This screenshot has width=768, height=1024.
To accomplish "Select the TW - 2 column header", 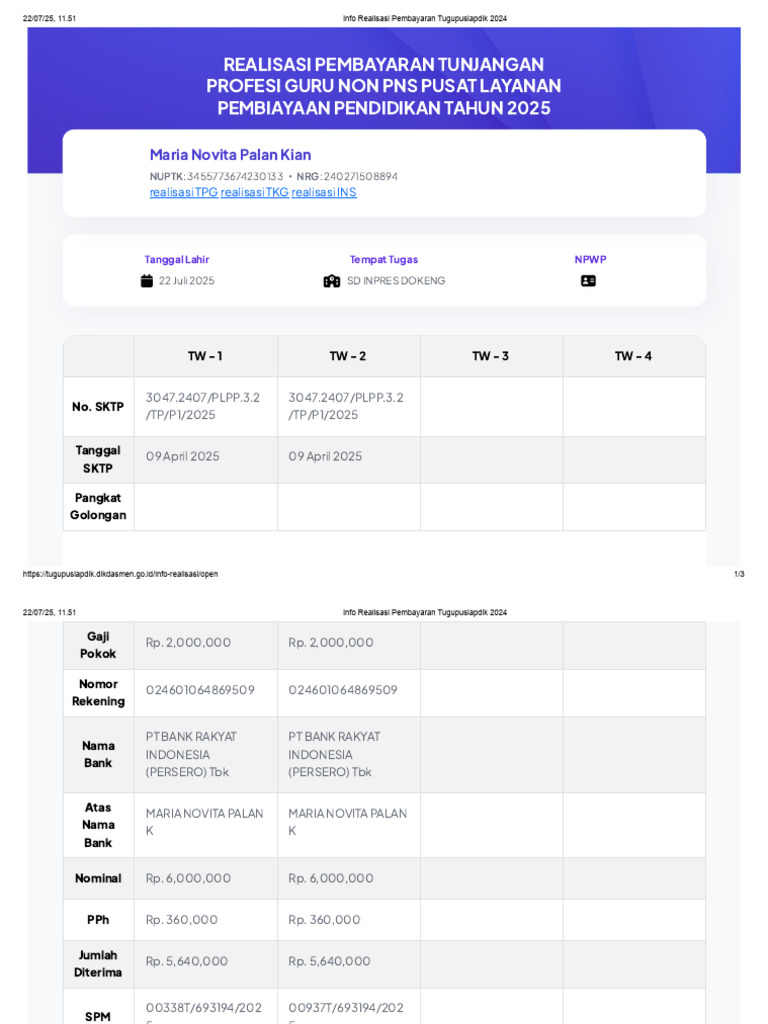I will click(x=348, y=356).
